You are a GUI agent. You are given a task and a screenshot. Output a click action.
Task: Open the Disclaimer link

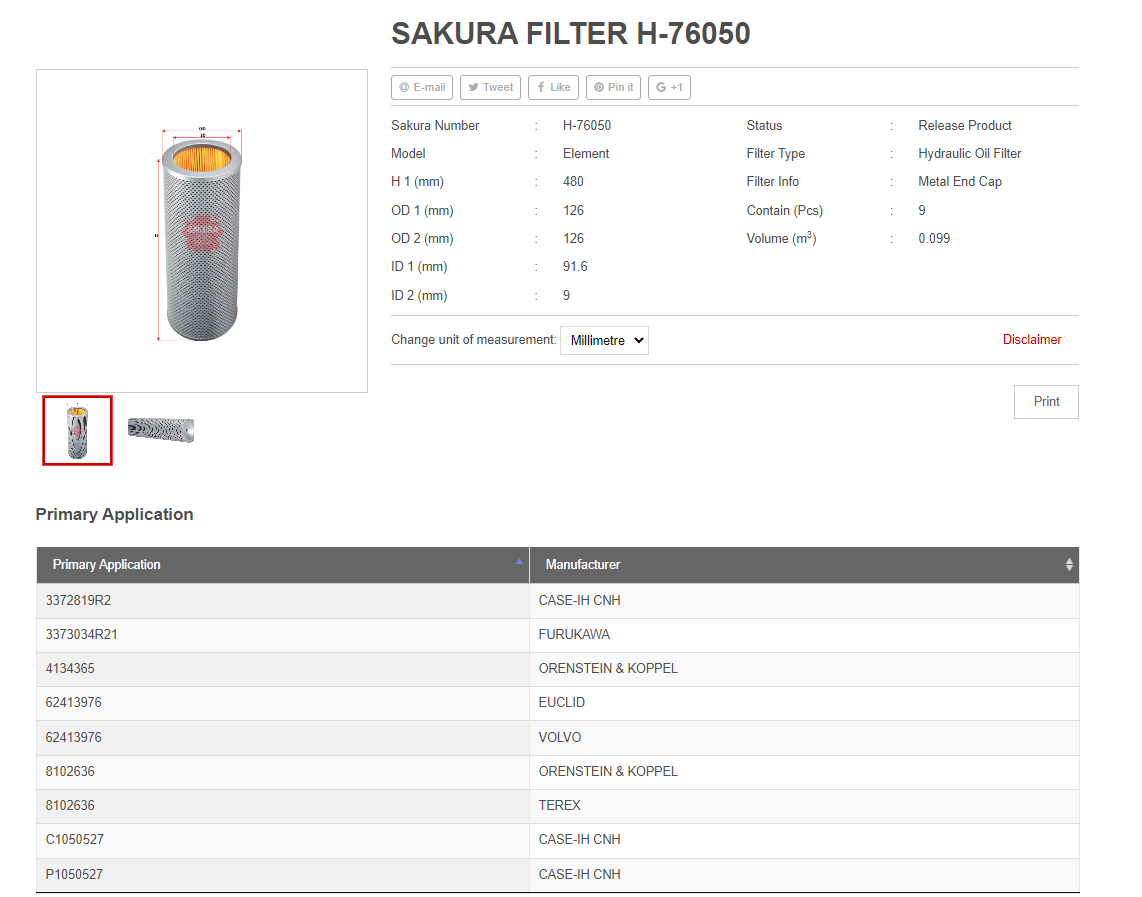coord(1032,340)
